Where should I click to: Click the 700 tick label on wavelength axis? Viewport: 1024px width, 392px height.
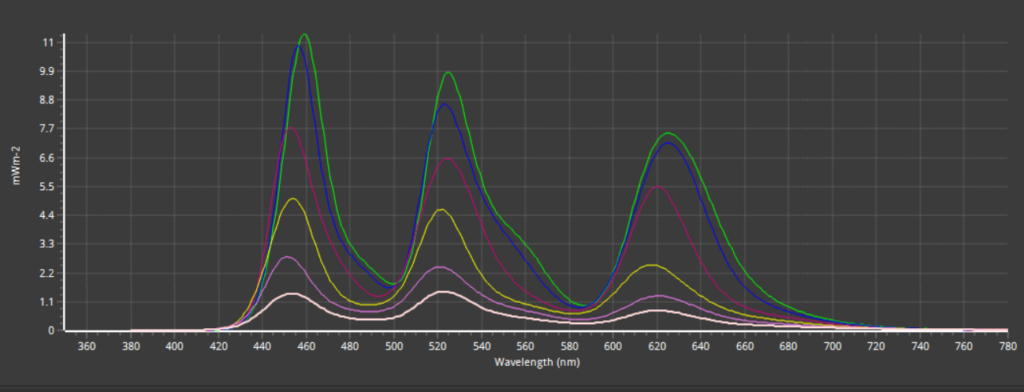pyautogui.click(x=832, y=346)
